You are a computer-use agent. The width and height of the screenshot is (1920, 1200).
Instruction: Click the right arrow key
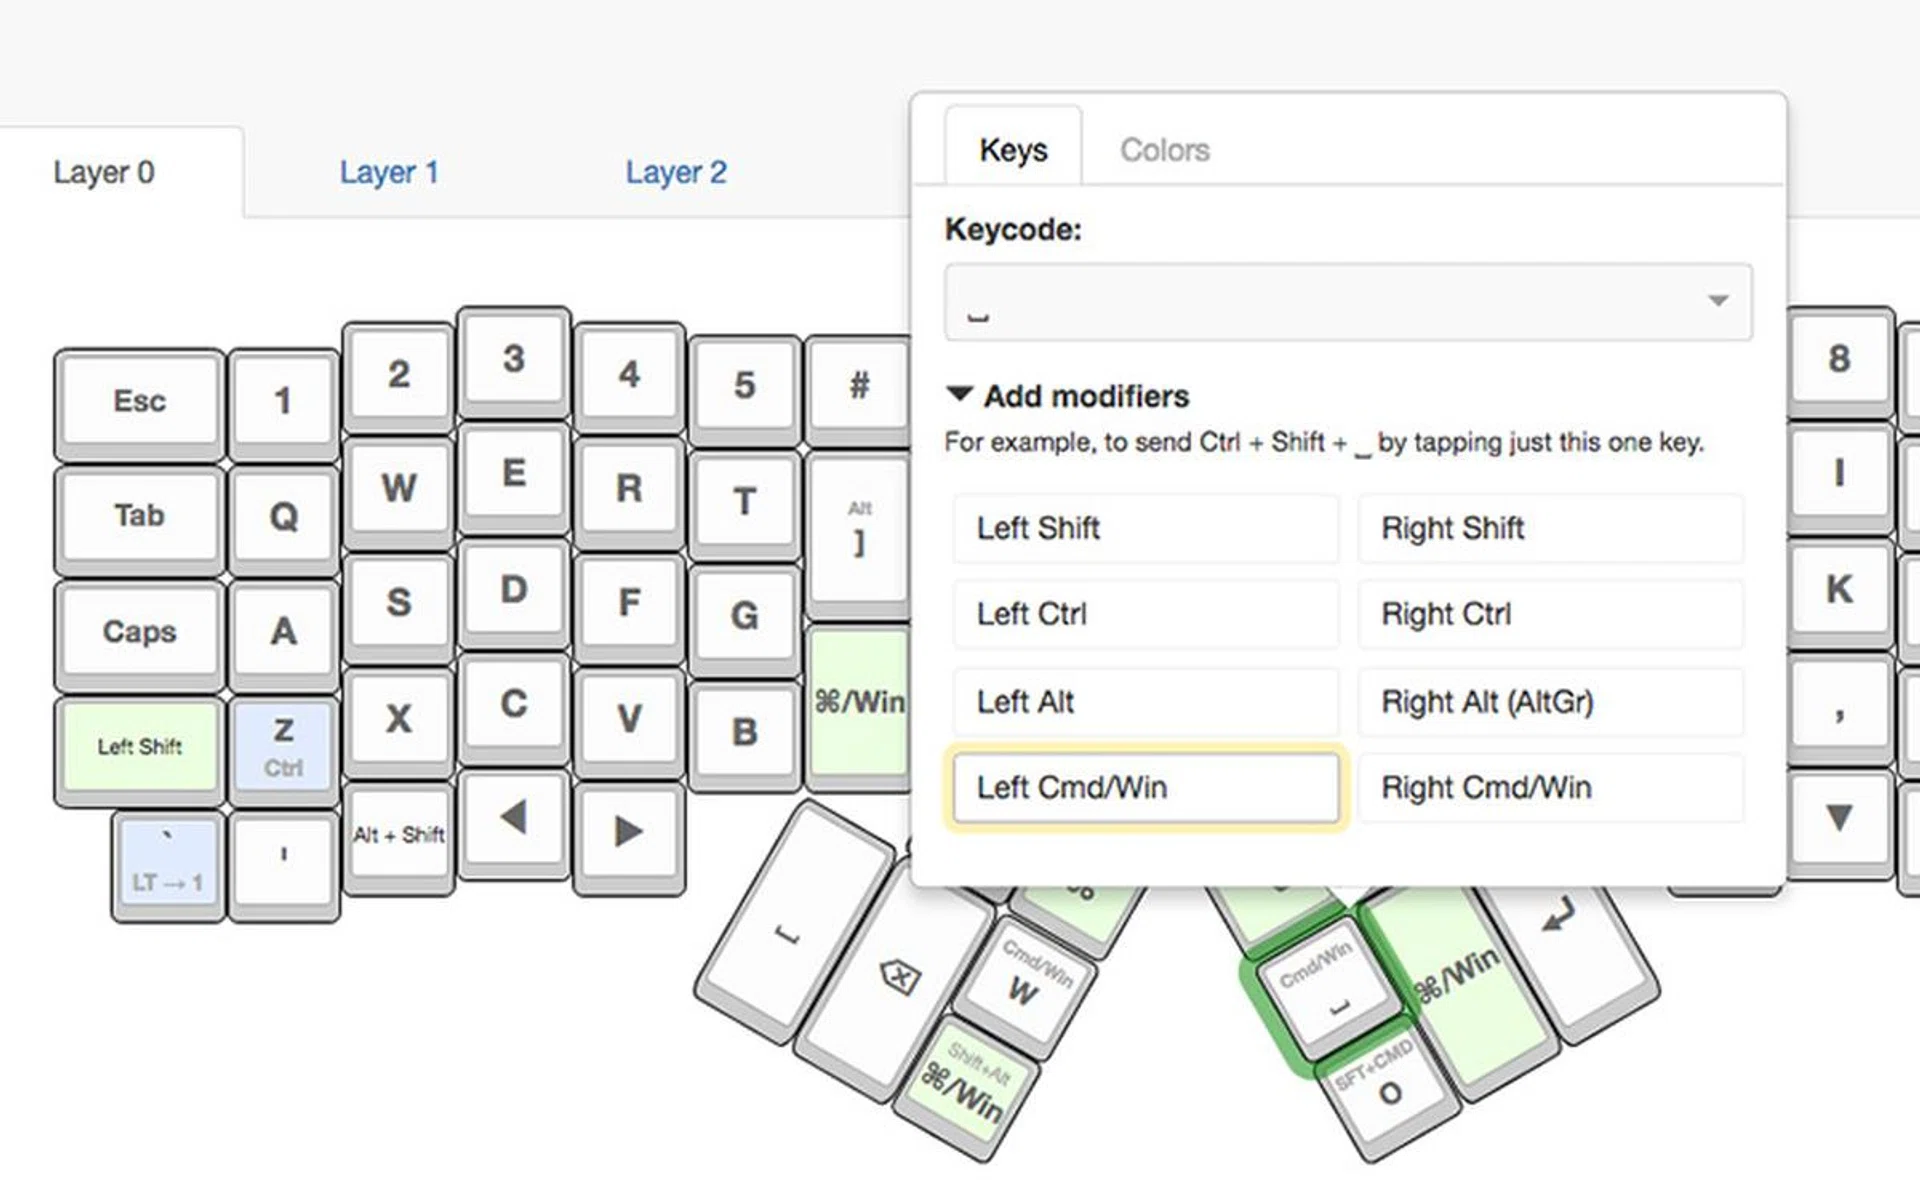628,831
